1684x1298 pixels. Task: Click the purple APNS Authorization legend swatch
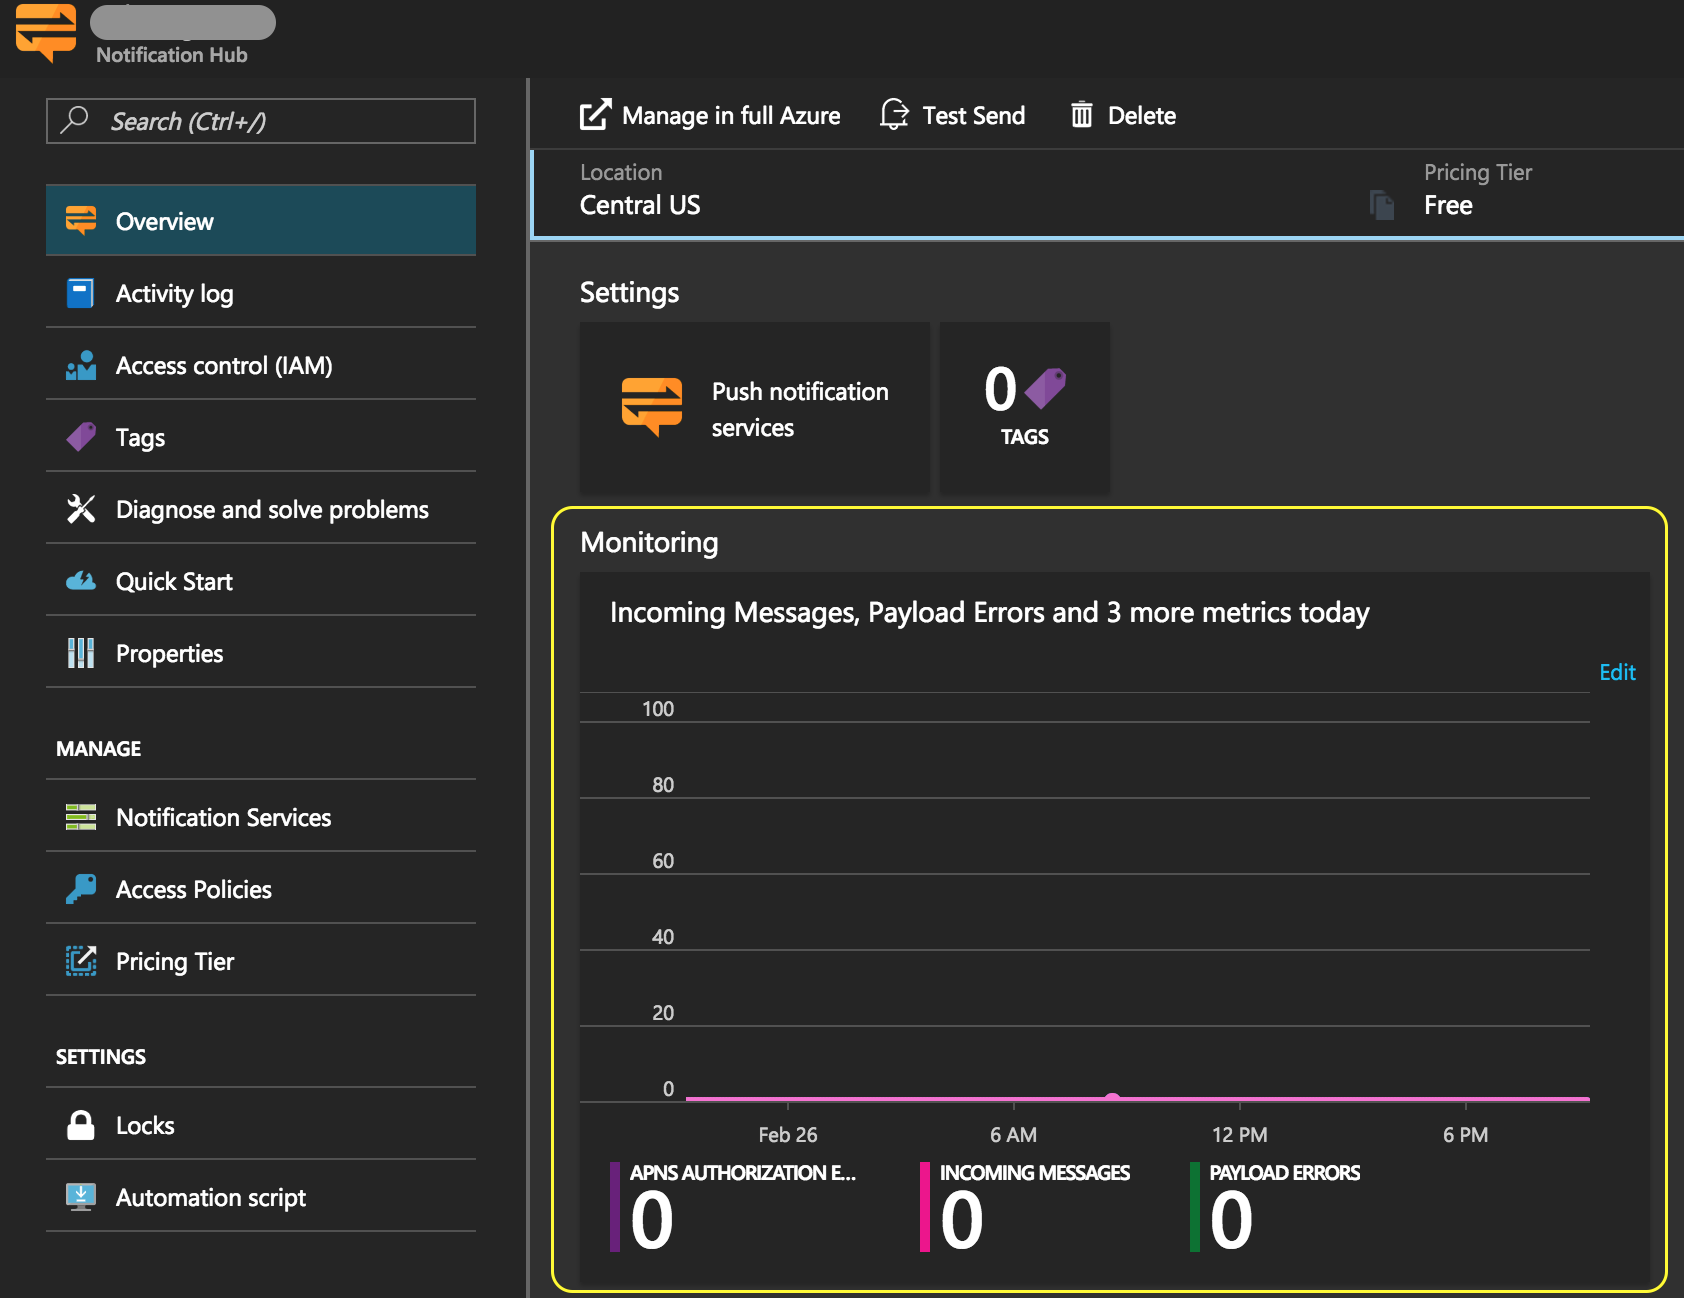pyautogui.click(x=615, y=1207)
